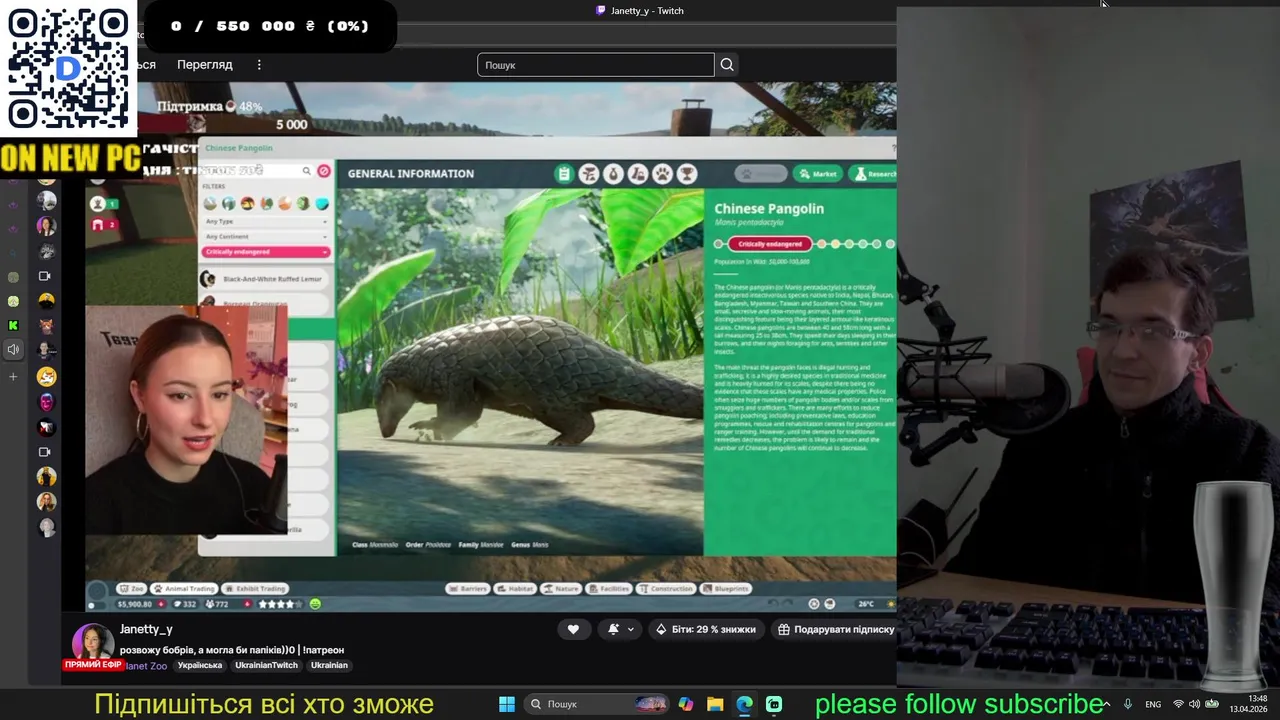Viewport: 1280px width, 720px height.
Task: Open the three-dot more menu on Twitch
Action: click(259, 65)
